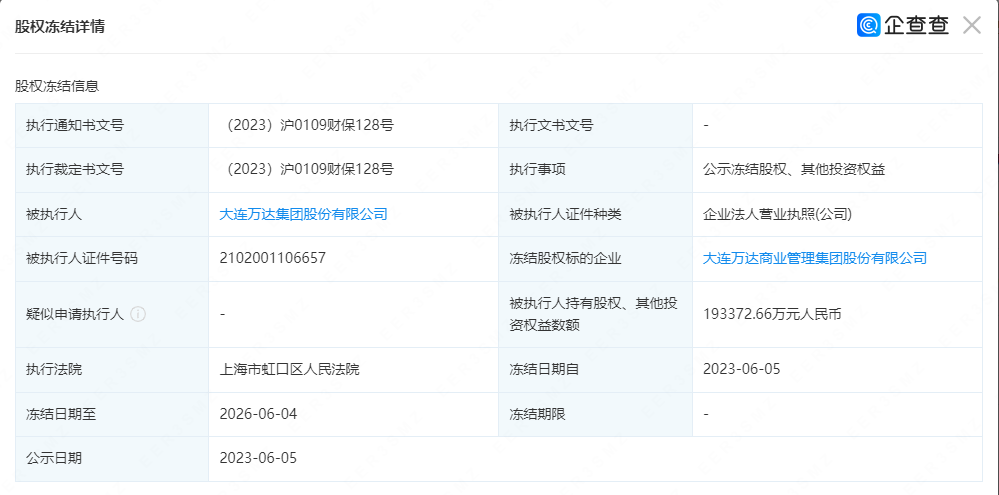
Task: Click the 被执行人证件种类 label
Action: coord(565,214)
